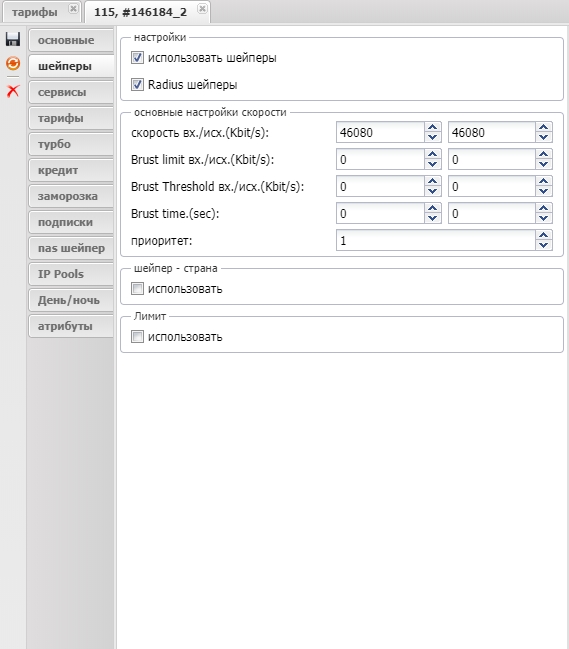Screen dimensions: 569x649
Task: Open the IP Pools section
Action: (71, 274)
